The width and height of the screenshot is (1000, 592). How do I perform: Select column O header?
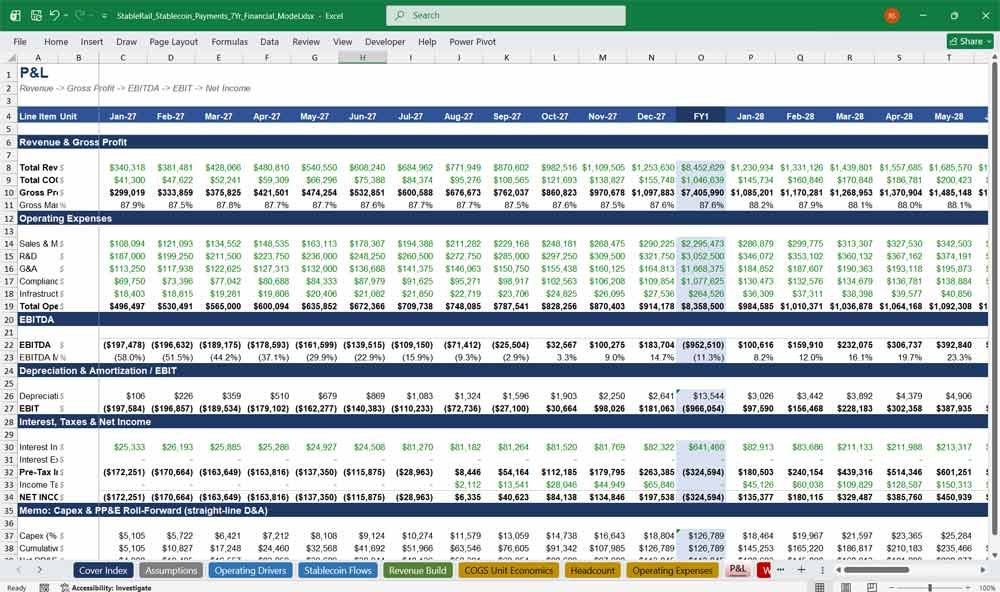coord(700,57)
